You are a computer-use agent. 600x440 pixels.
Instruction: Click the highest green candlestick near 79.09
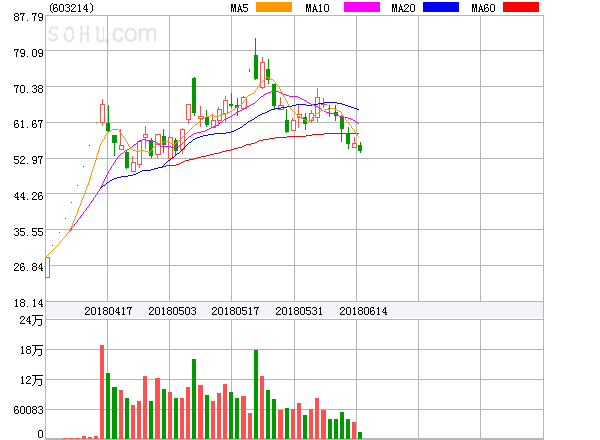(256, 59)
